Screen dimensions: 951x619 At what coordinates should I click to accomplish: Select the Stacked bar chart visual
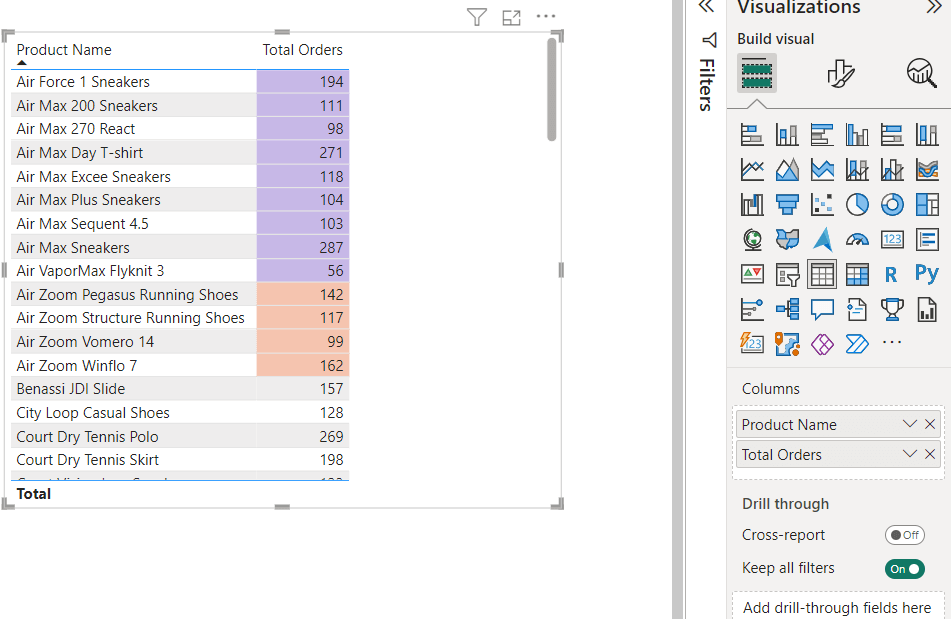(752, 135)
